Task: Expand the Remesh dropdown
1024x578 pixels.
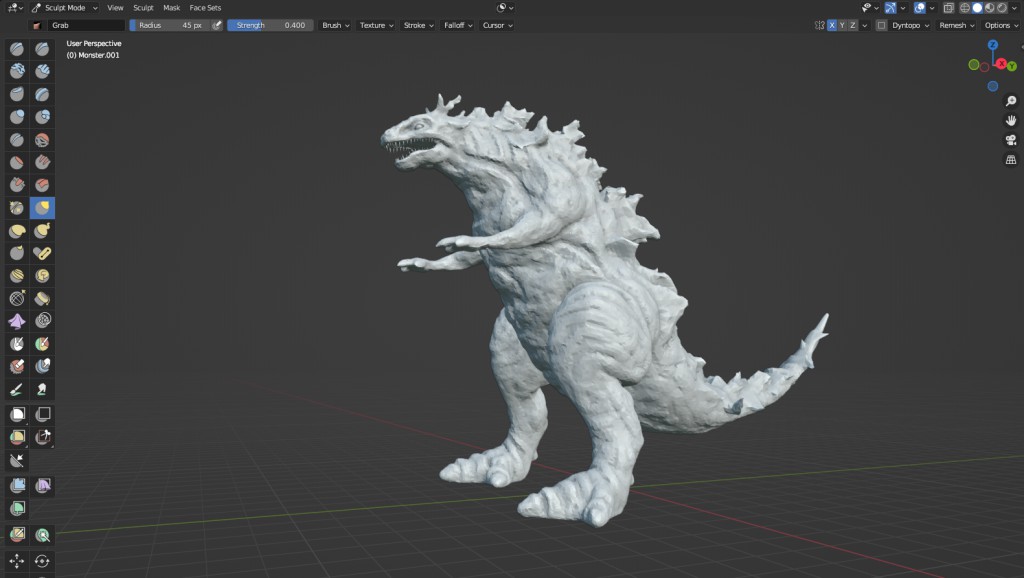Action: [x=956, y=25]
